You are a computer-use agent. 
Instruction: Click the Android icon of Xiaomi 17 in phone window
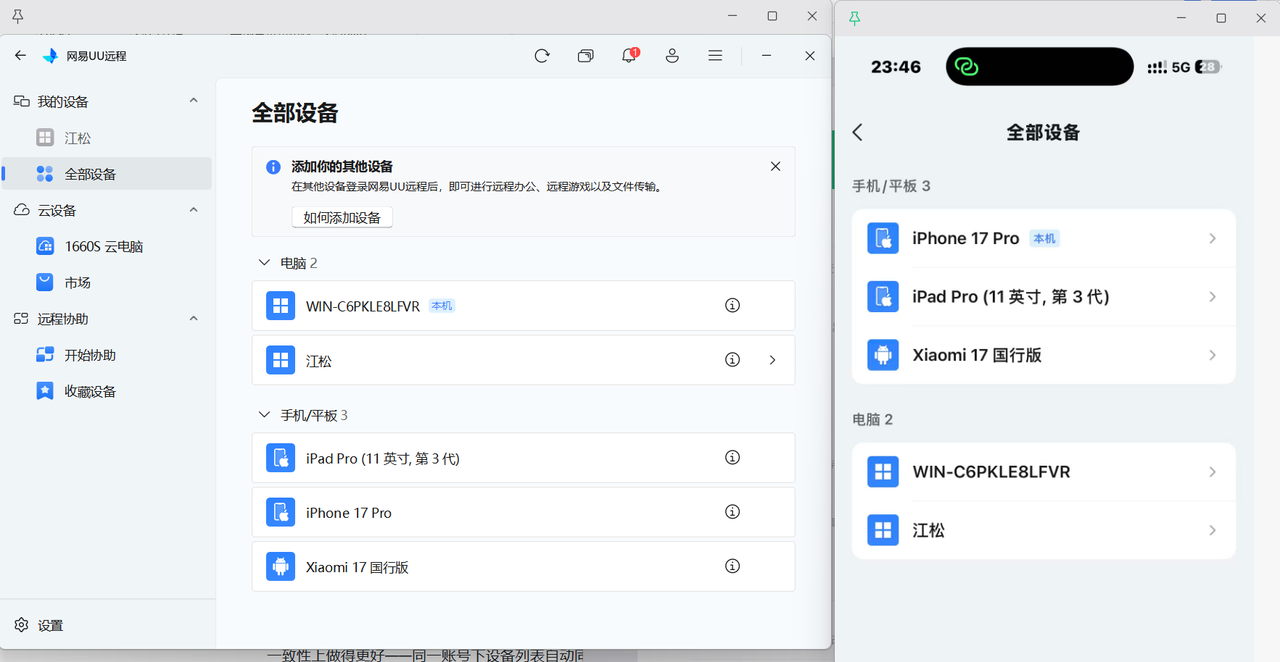pyautogui.click(x=883, y=355)
